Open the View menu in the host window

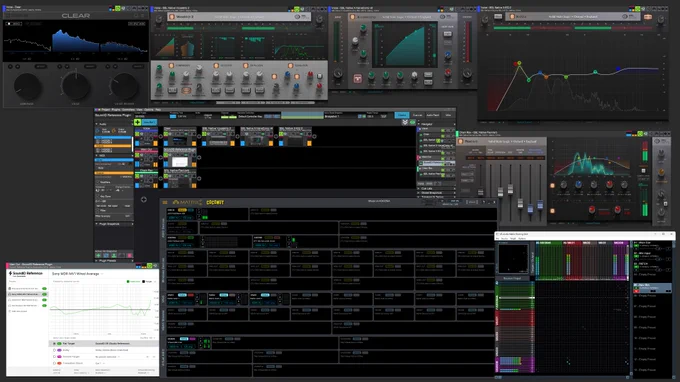click(139, 110)
